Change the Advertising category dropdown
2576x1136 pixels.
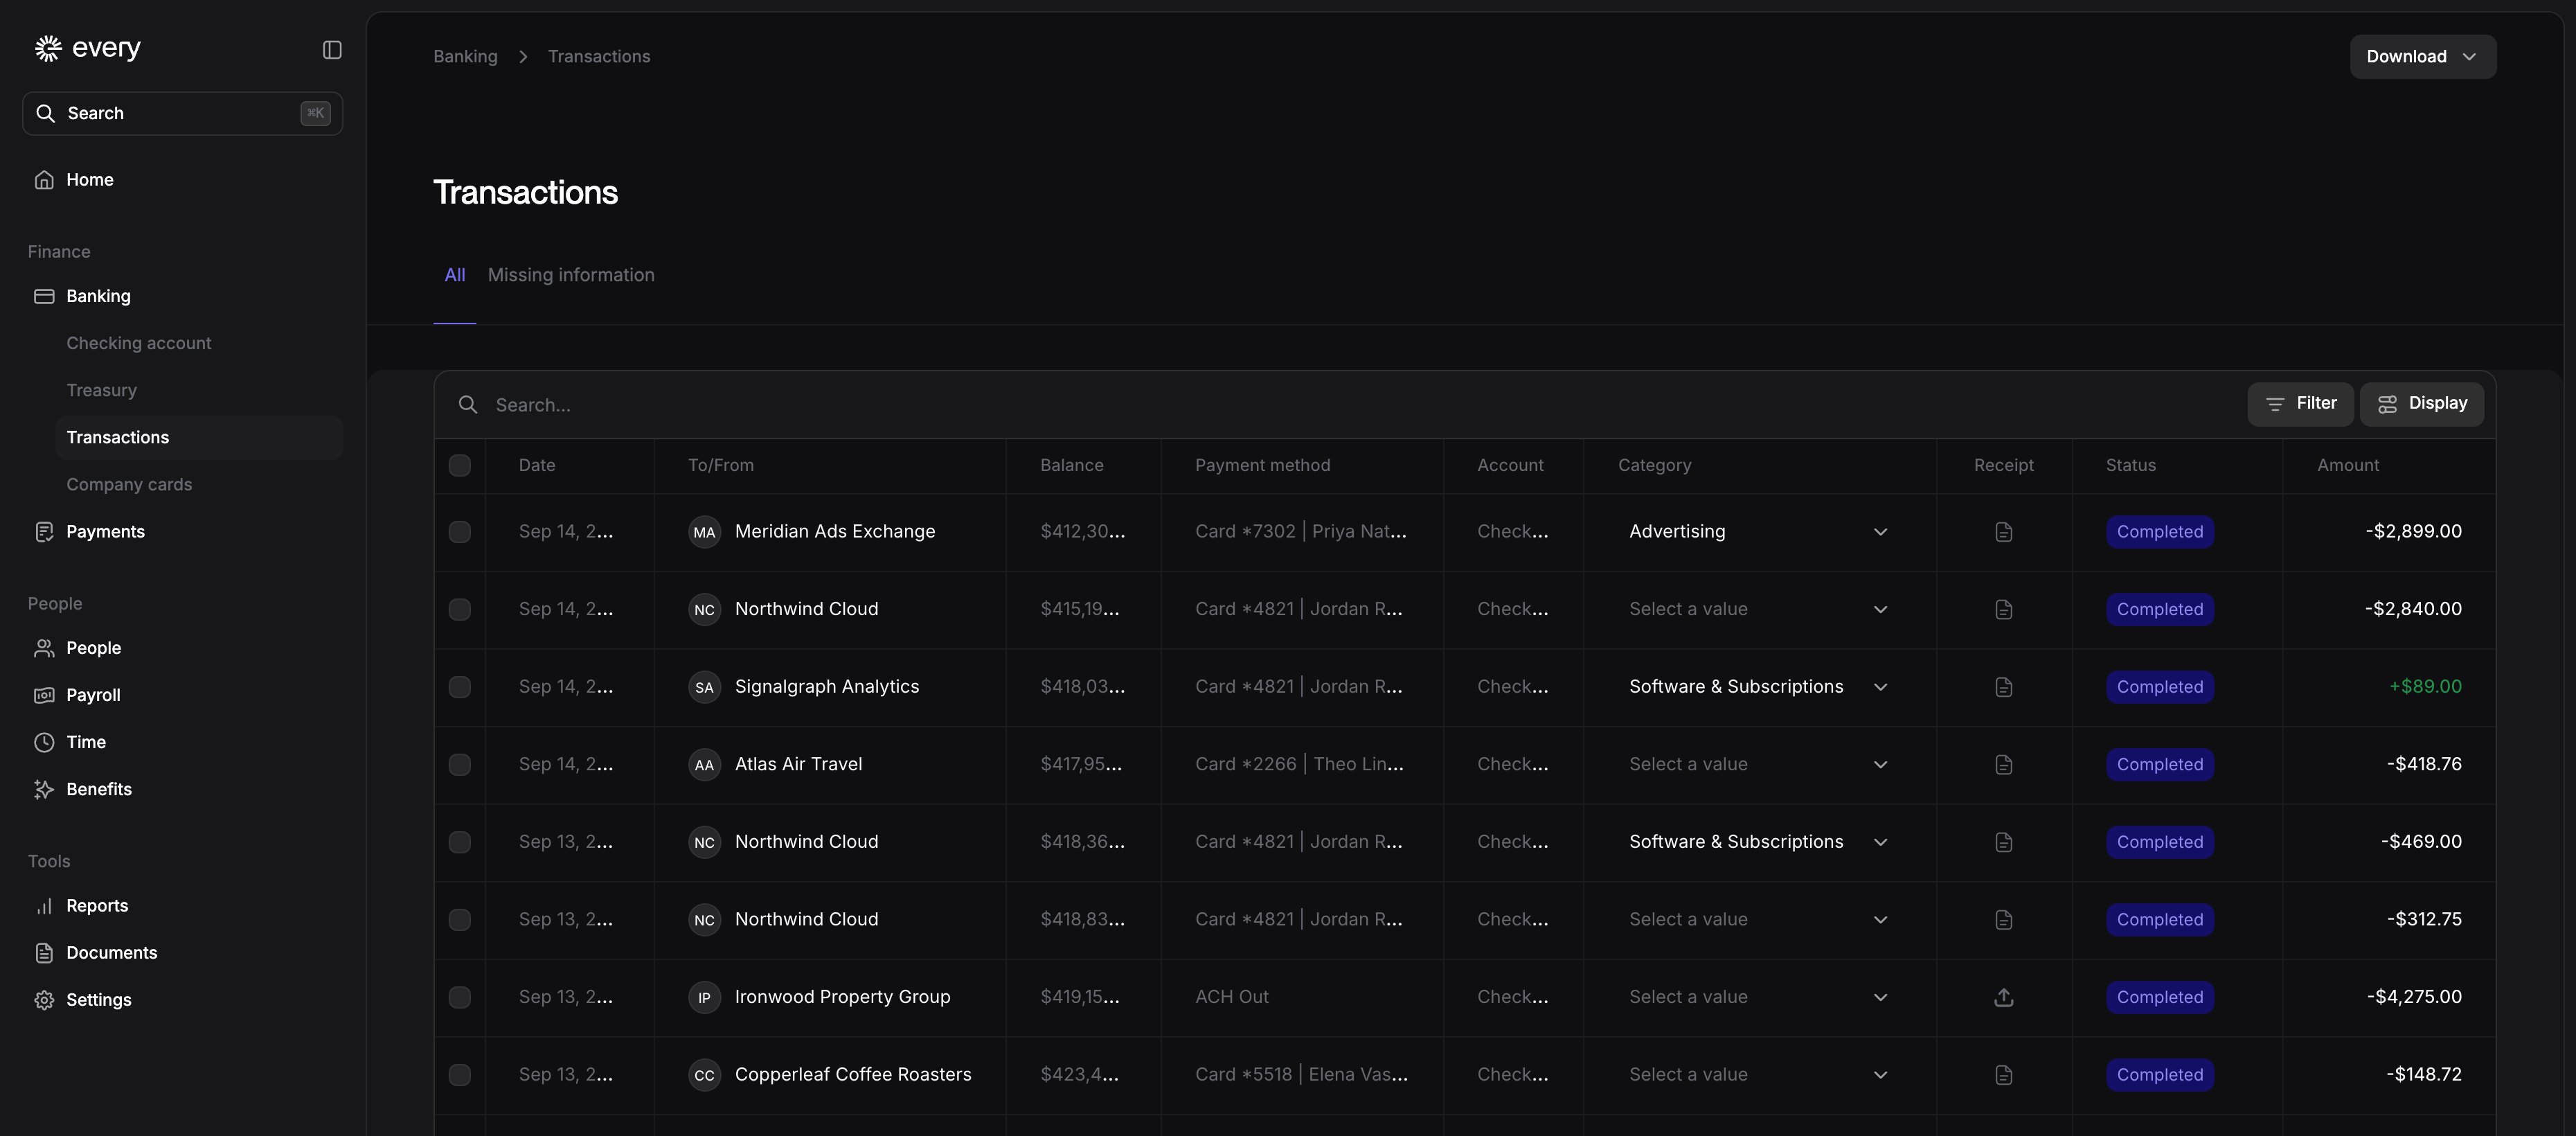point(1759,532)
